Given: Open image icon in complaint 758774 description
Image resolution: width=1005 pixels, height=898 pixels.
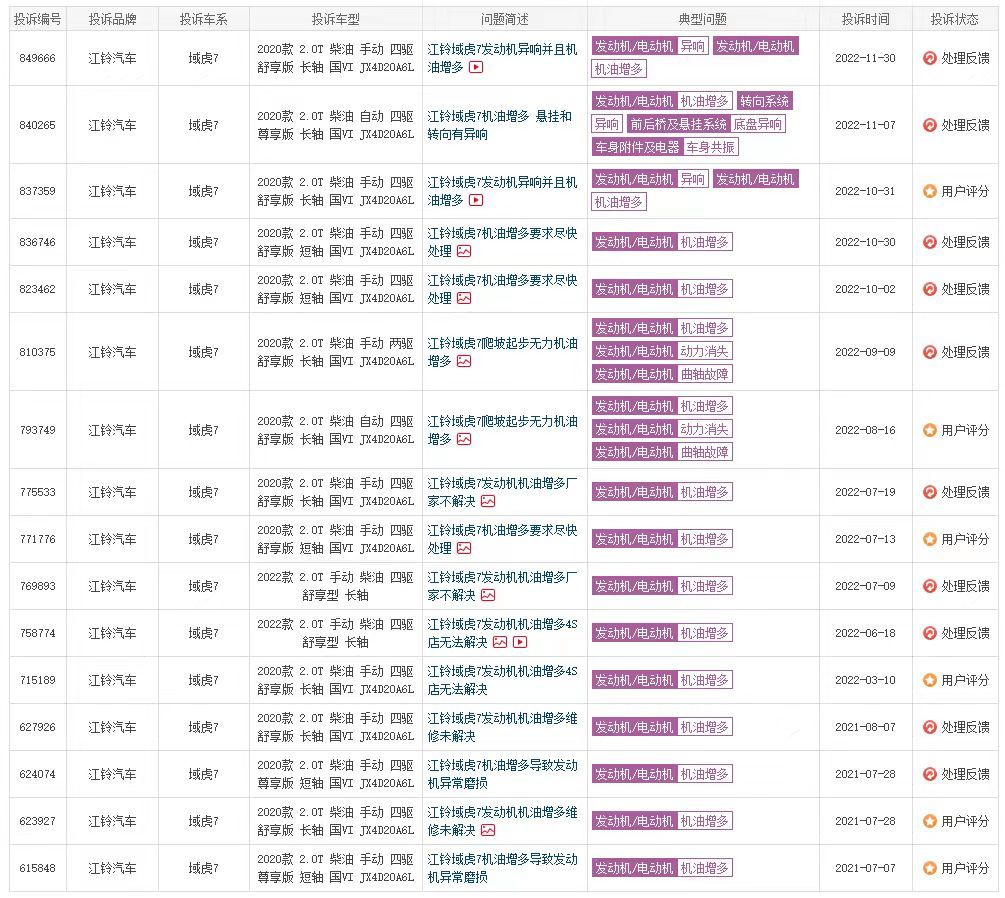Looking at the screenshot, I should coord(500,642).
